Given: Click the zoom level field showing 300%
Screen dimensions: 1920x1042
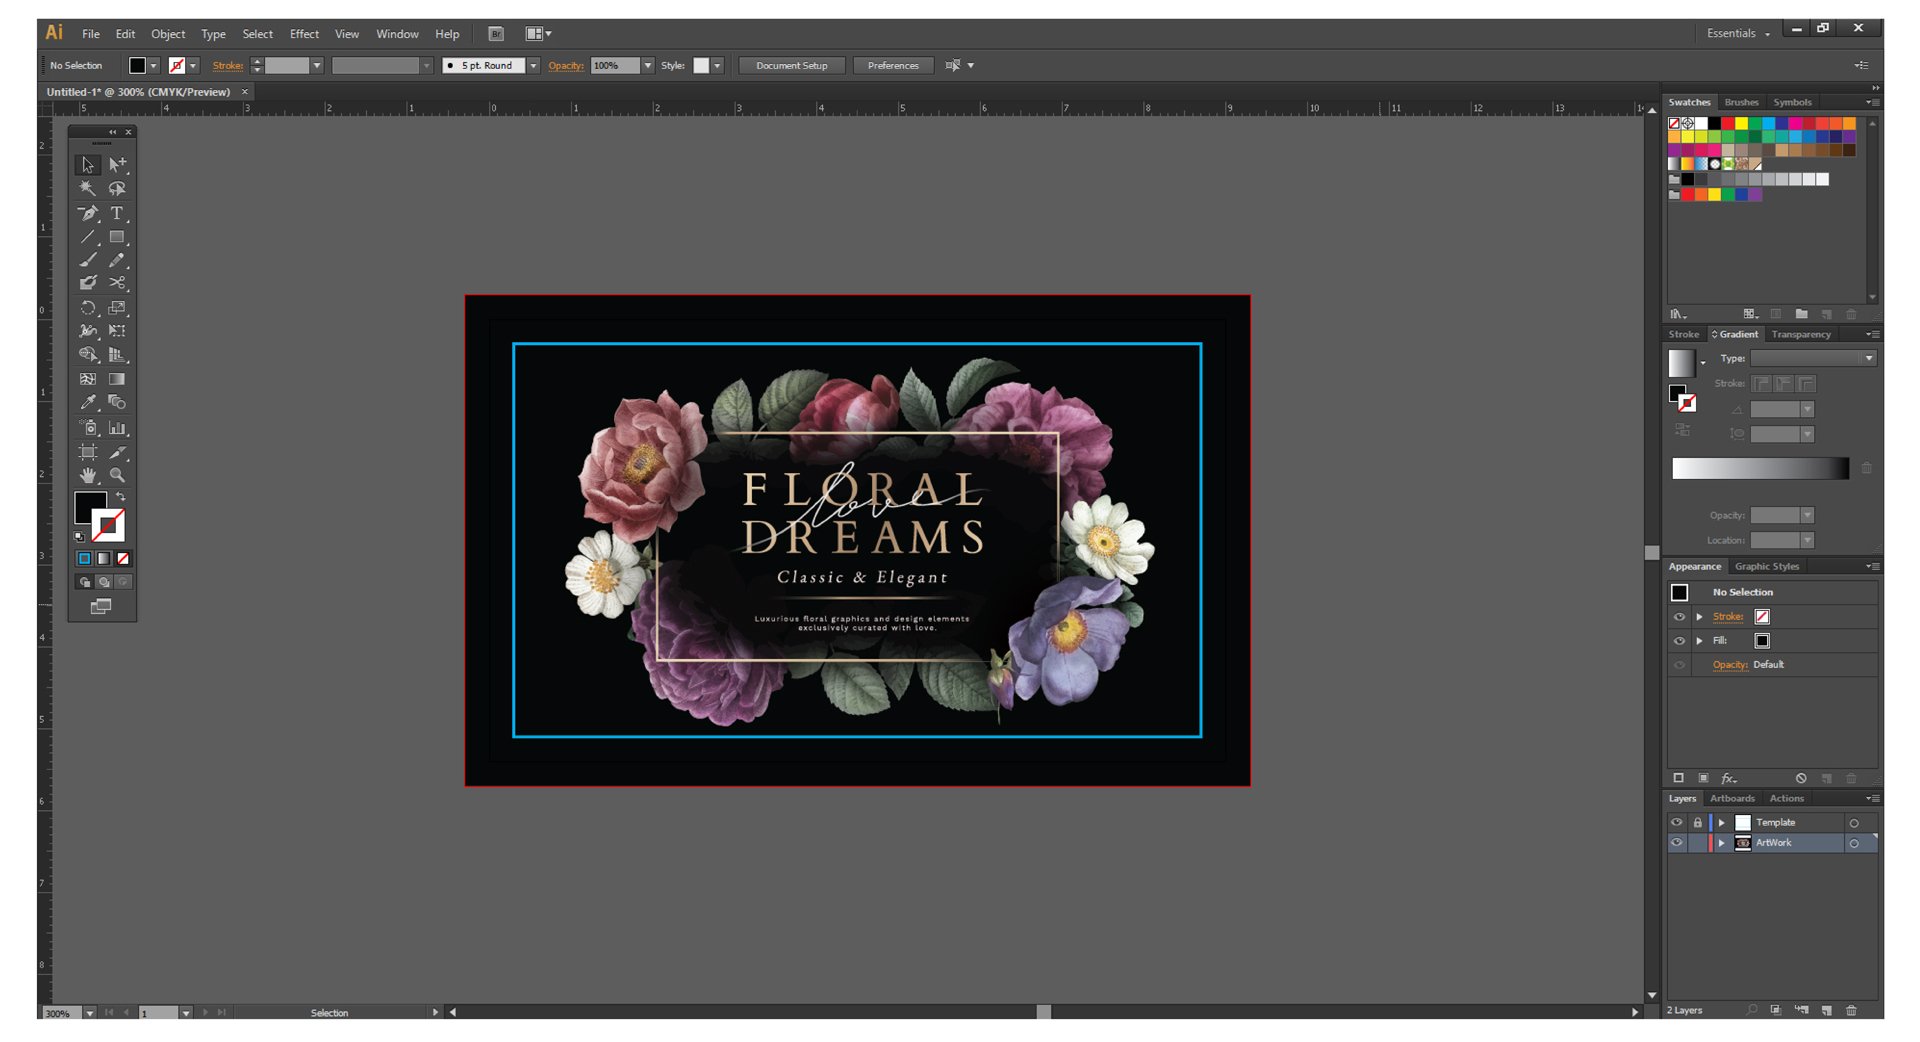Looking at the screenshot, I should 60,1013.
